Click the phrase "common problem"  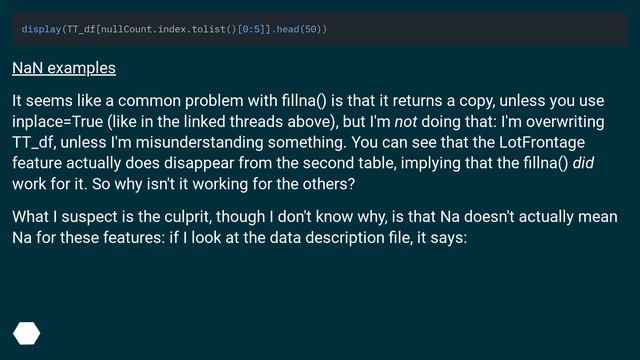coord(180,101)
